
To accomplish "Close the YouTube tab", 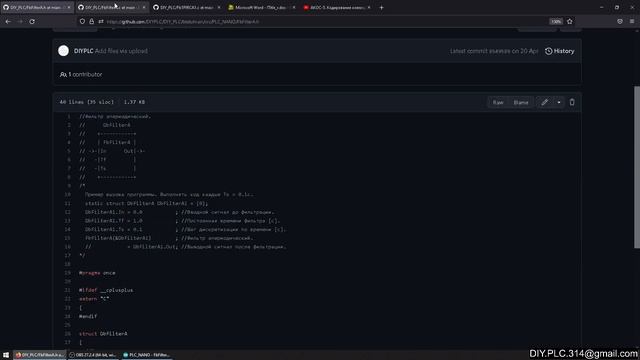I will pos(369,7).
